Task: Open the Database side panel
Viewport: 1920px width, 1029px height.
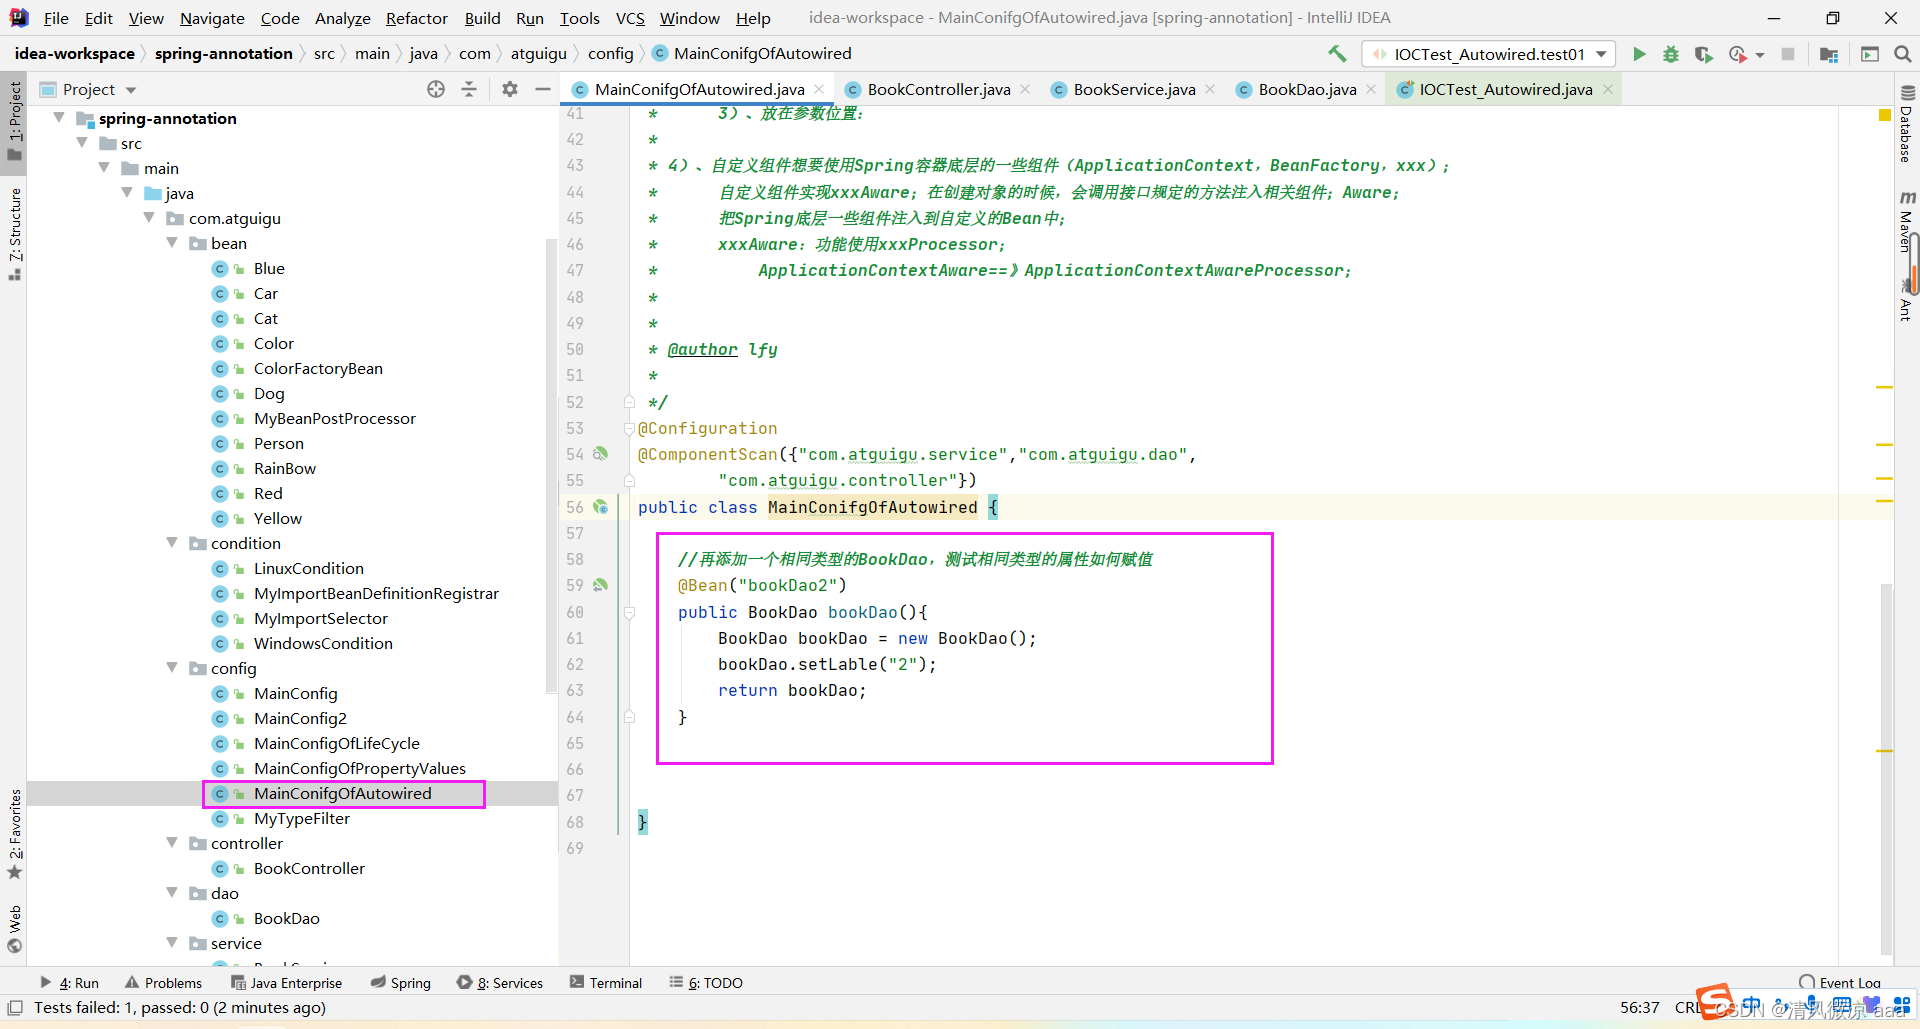Action: tap(1906, 125)
